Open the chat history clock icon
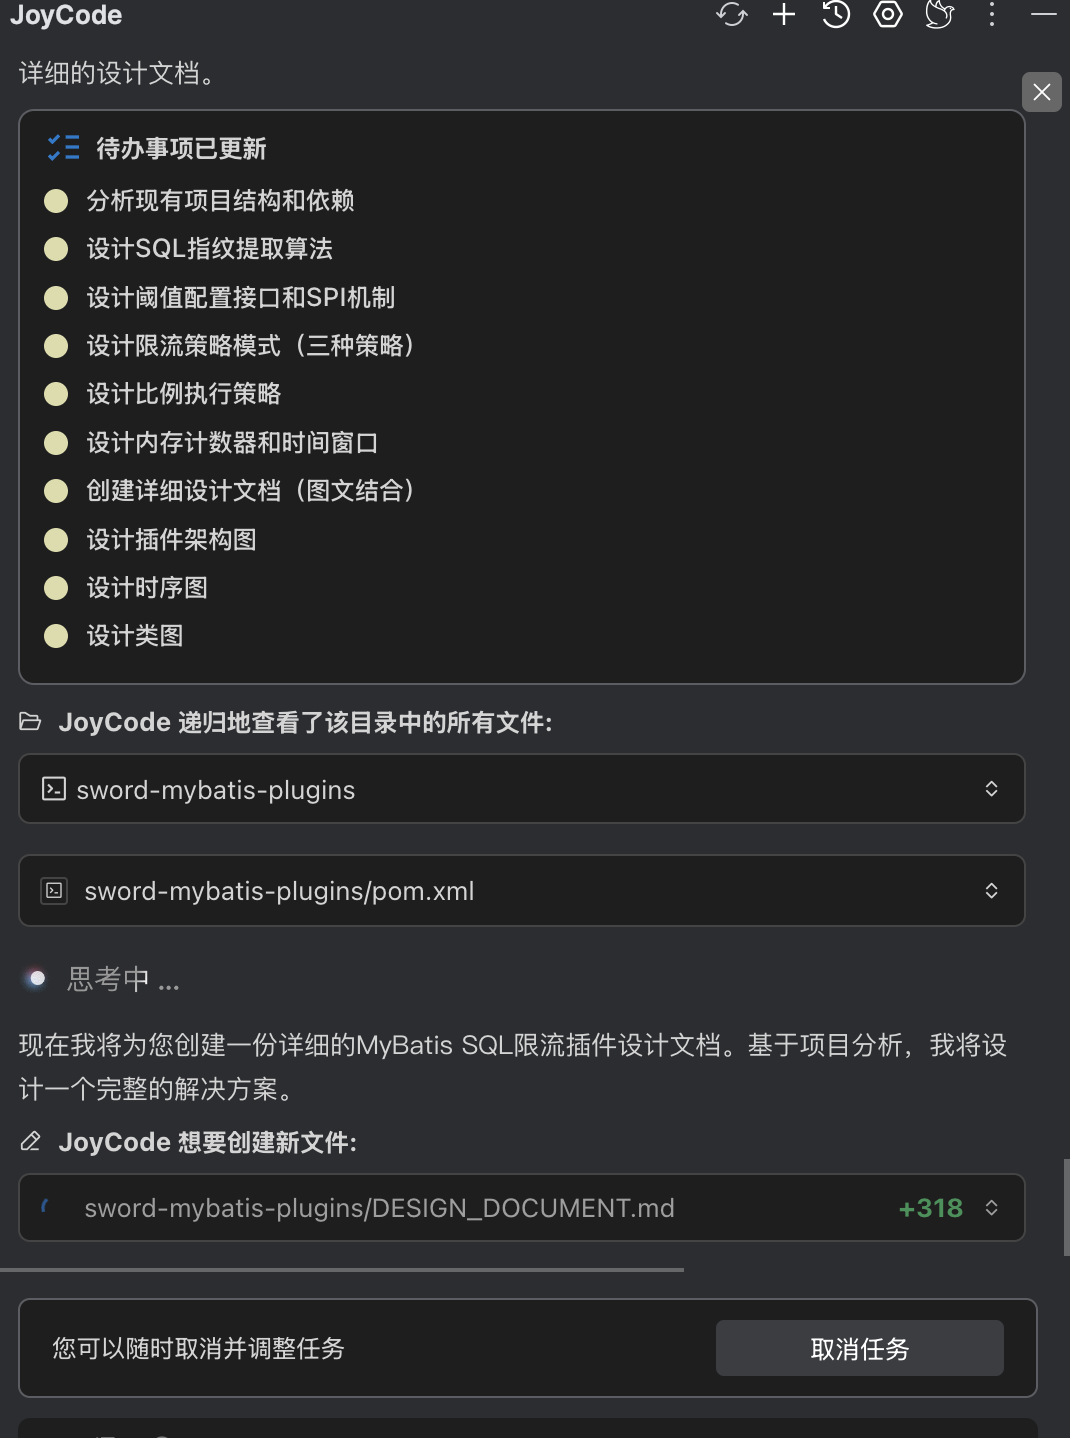The width and height of the screenshot is (1070, 1438). point(836,14)
